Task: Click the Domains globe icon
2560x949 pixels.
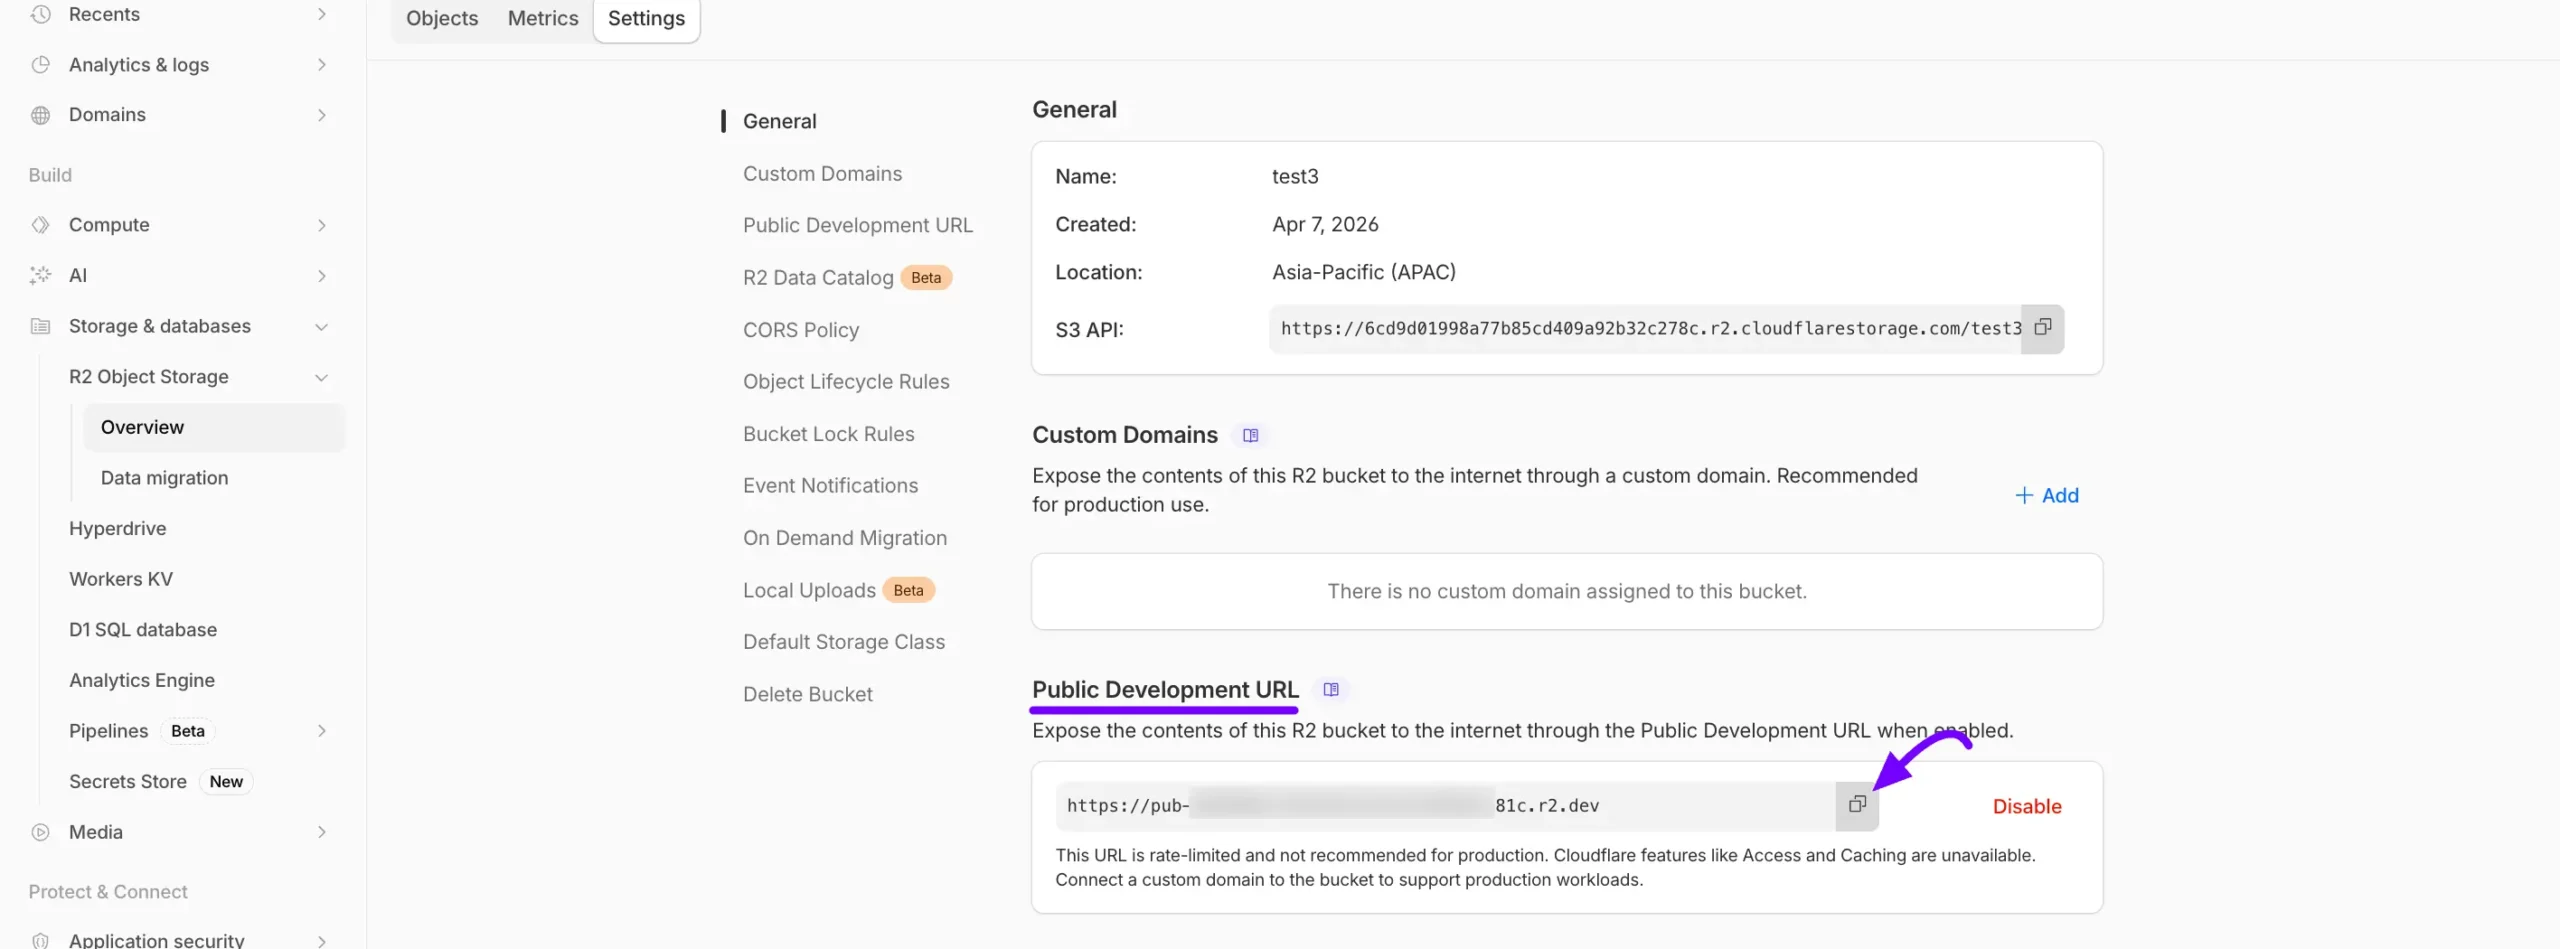Action: click(x=40, y=115)
